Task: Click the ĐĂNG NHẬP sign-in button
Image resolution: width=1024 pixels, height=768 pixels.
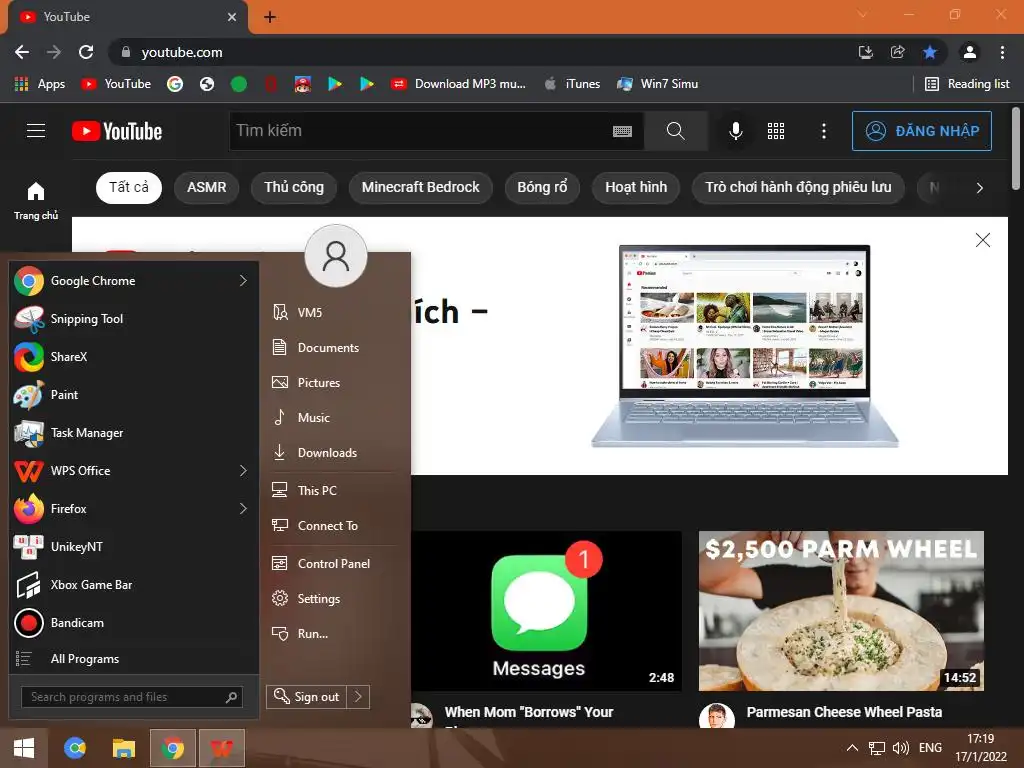Action: click(921, 131)
